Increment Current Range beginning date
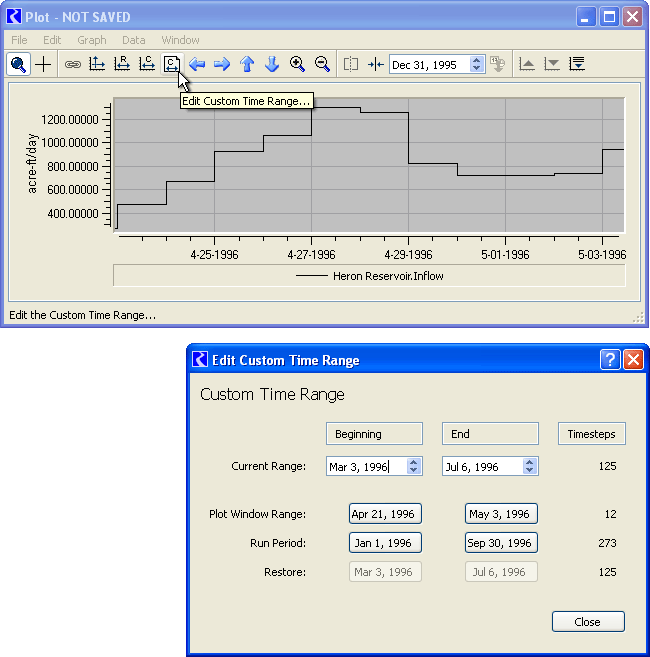 point(414,462)
